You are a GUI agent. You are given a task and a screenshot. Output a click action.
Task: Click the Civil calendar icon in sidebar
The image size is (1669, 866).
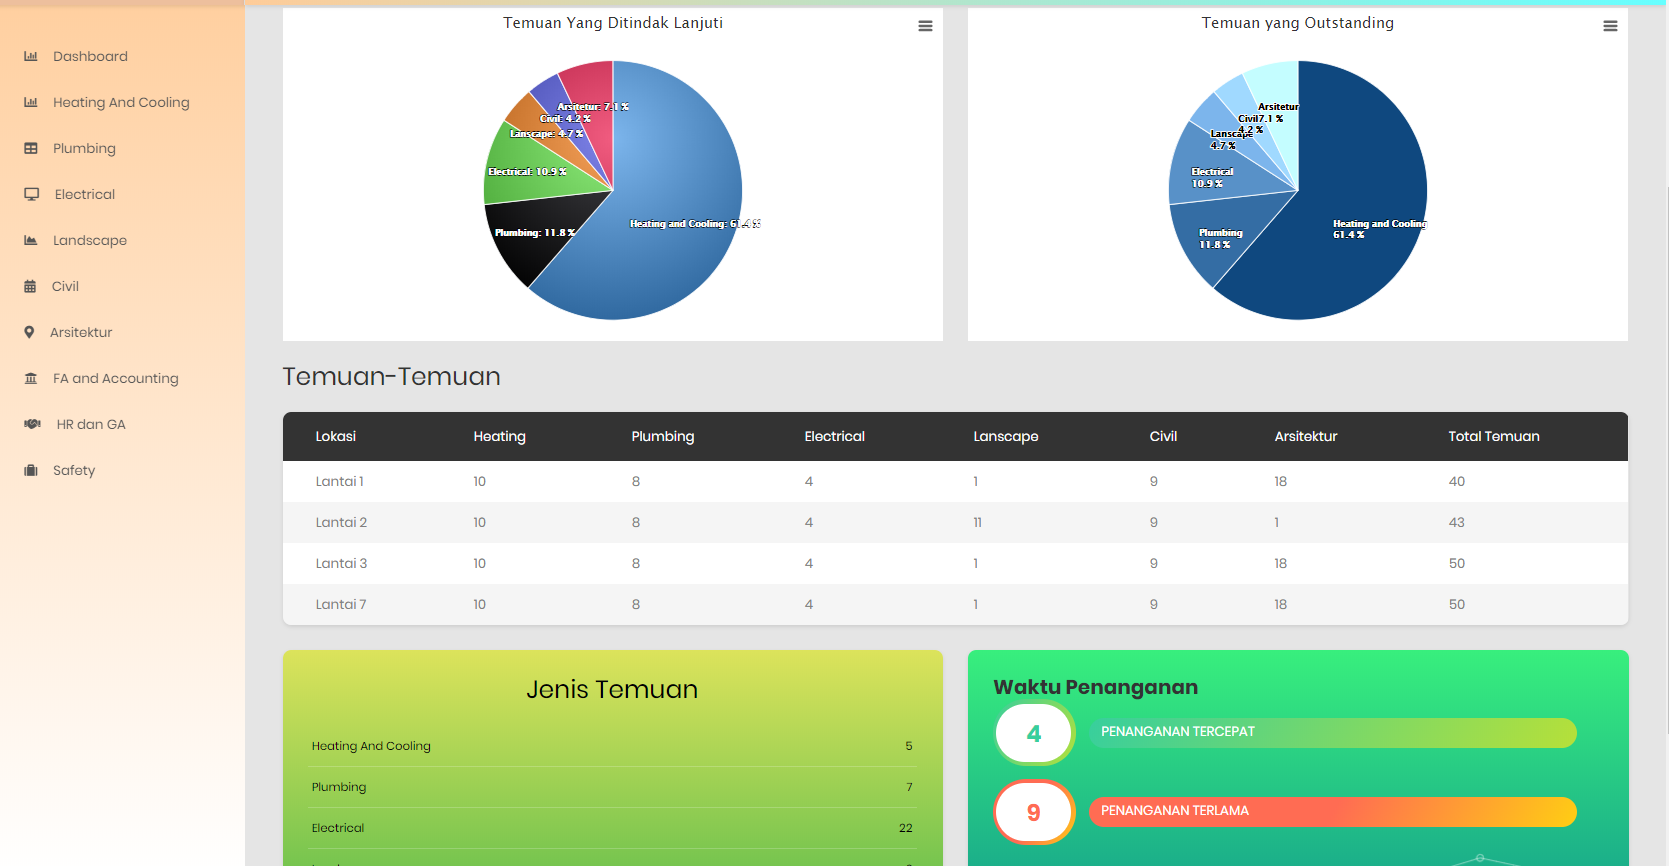[30, 287]
